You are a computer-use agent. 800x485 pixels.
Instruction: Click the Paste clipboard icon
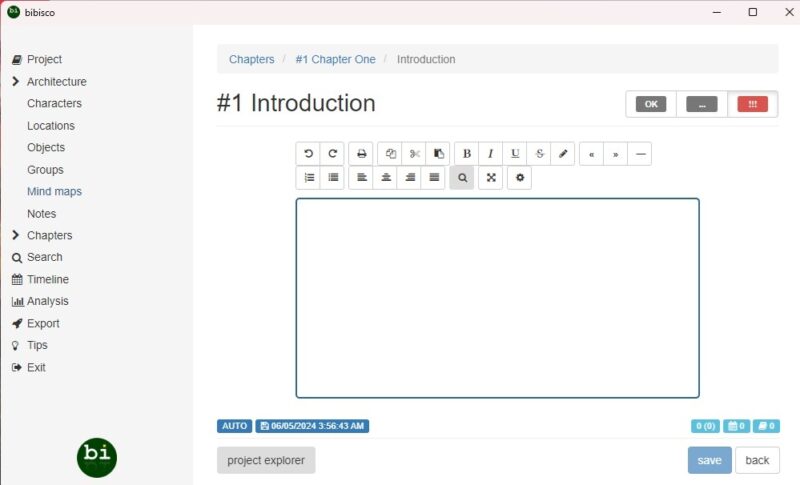pos(438,154)
